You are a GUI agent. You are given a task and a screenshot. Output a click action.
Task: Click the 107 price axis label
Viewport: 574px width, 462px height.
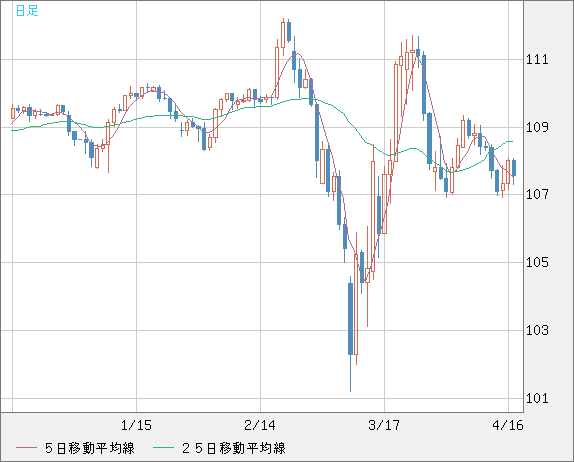coord(537,194)
